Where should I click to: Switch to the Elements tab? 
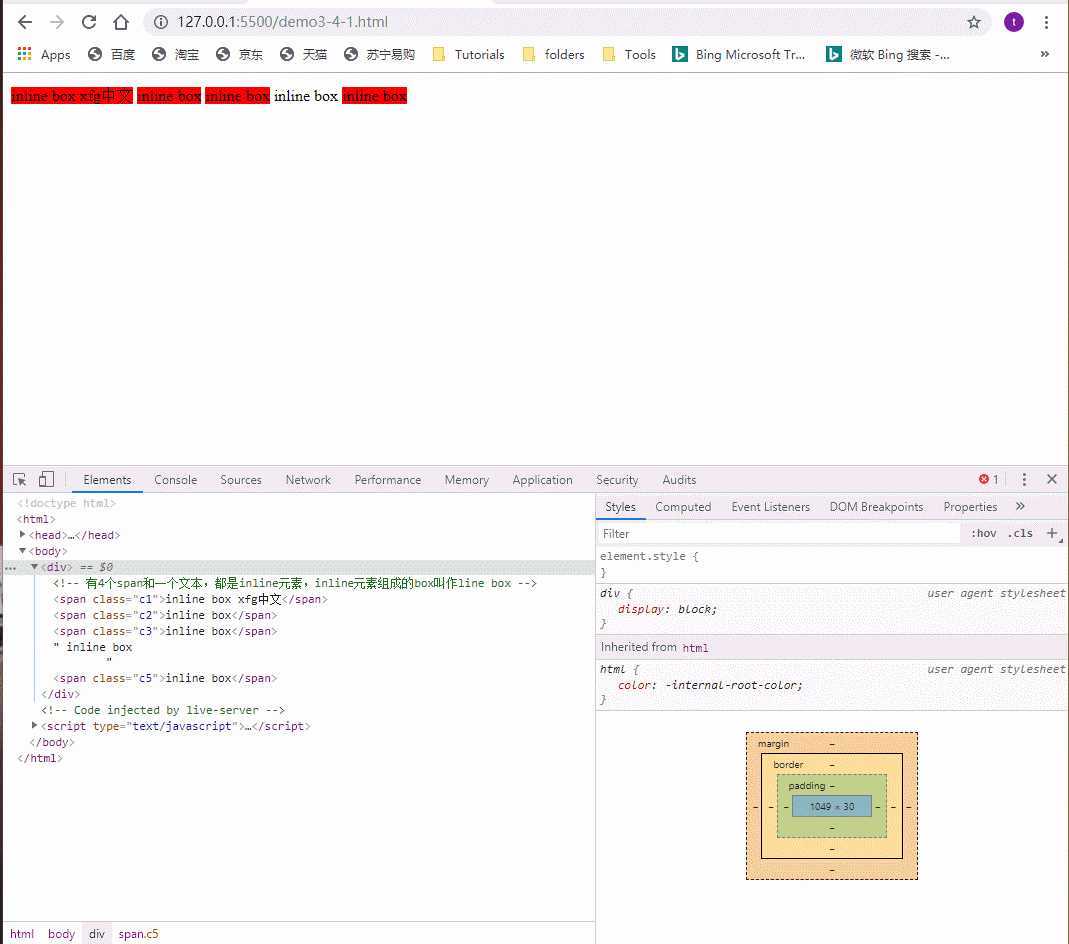[107, 480]
